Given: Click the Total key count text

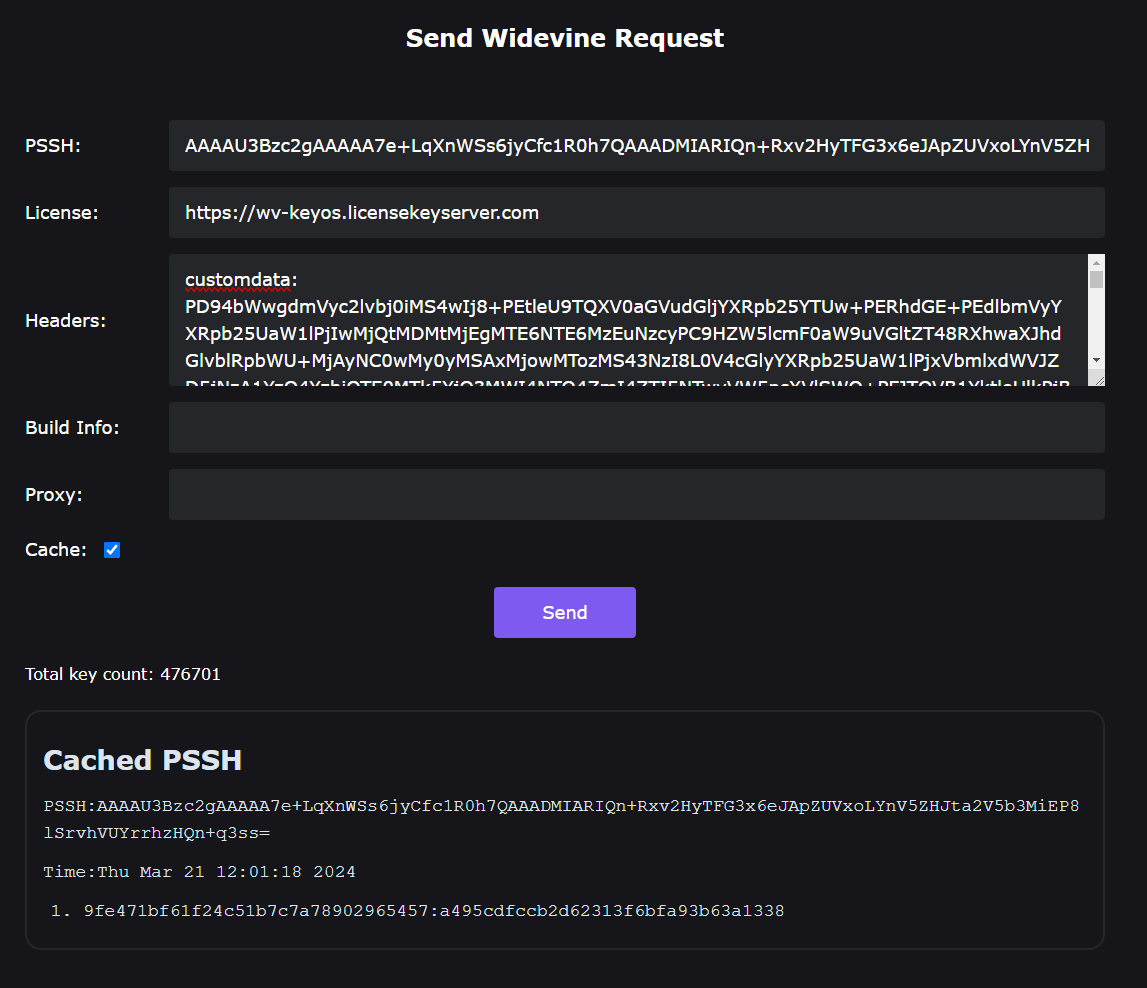Looking at the screenshot, I should click(x=123, y=674).
